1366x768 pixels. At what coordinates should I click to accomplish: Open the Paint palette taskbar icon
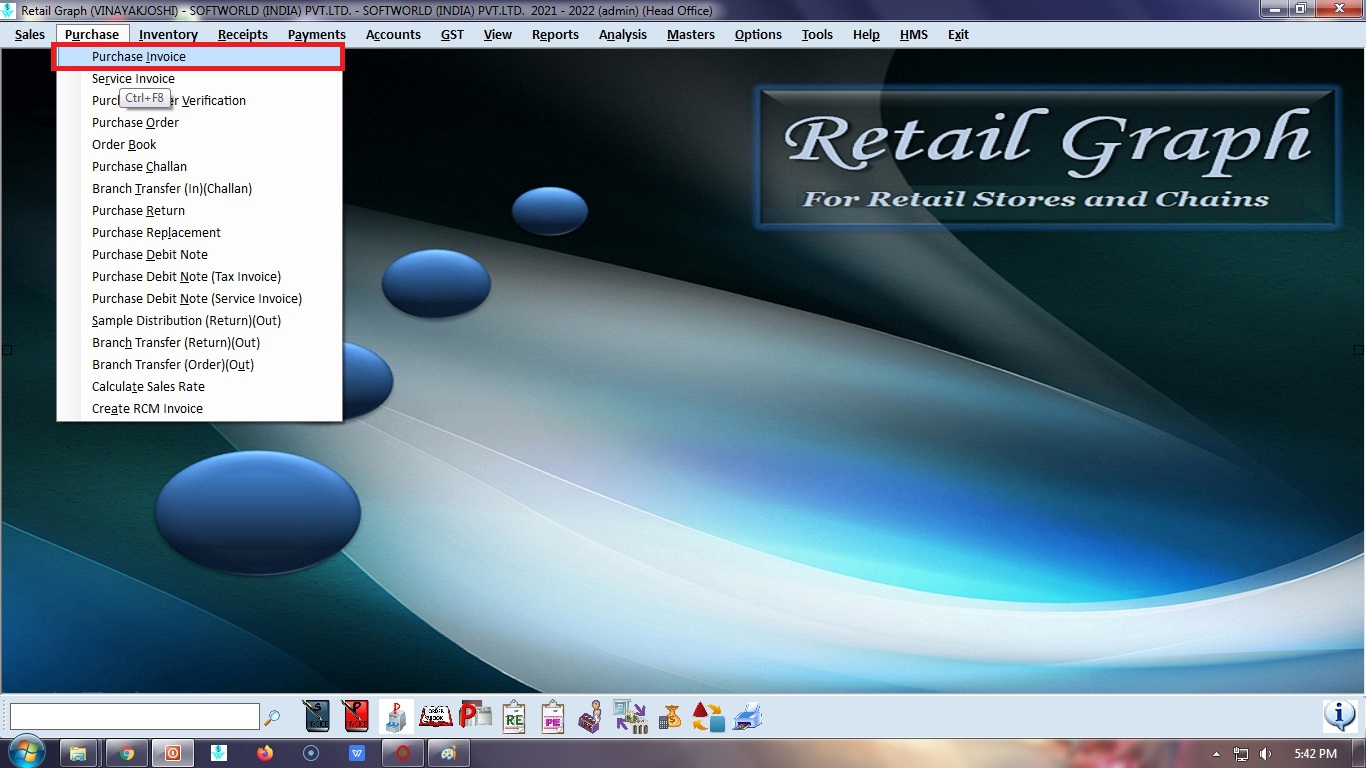click(x=449, y=753)
